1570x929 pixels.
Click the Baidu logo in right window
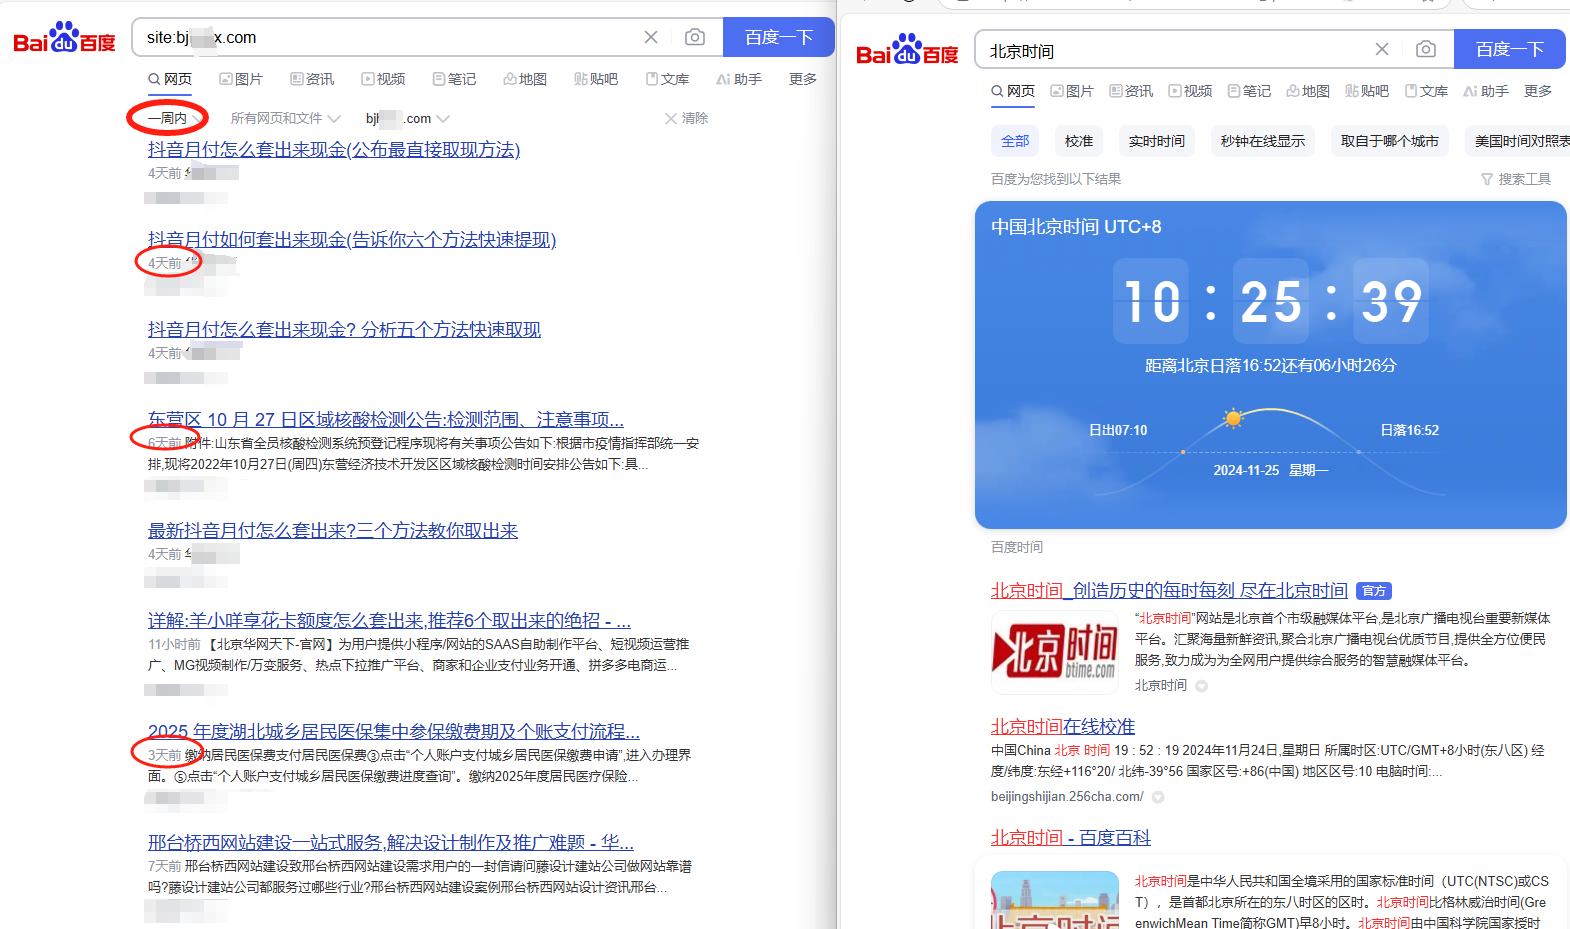tap(907, 50)
